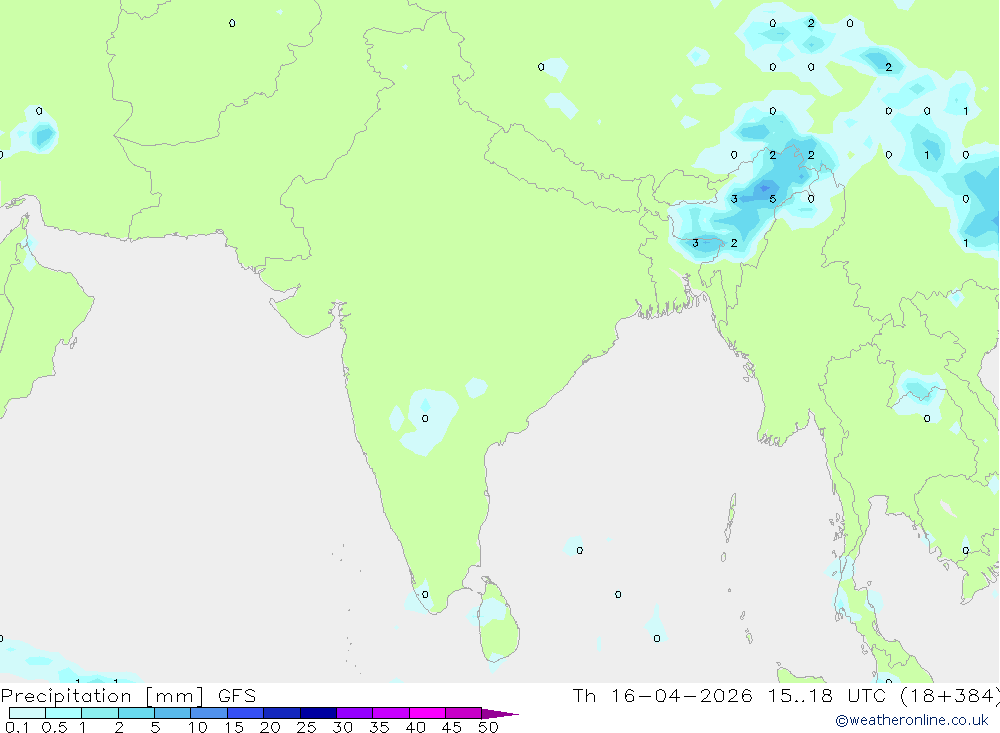Click the 20–25 mm legend color swatch
The height and width of the screenshot is (733, 1000).
click(282, 713)
